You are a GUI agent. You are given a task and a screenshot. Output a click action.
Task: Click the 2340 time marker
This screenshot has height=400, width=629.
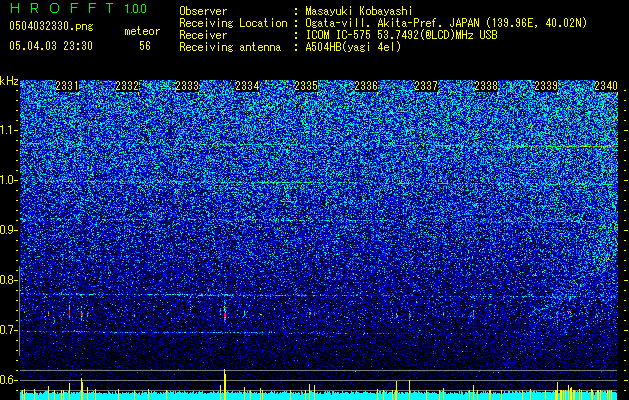tap(606, 86)
